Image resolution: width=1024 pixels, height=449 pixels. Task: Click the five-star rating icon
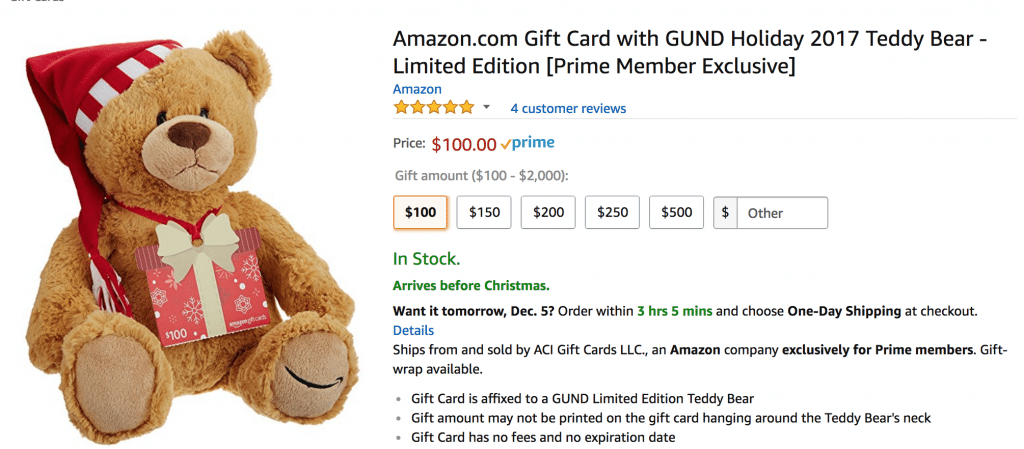pos(433,107)
